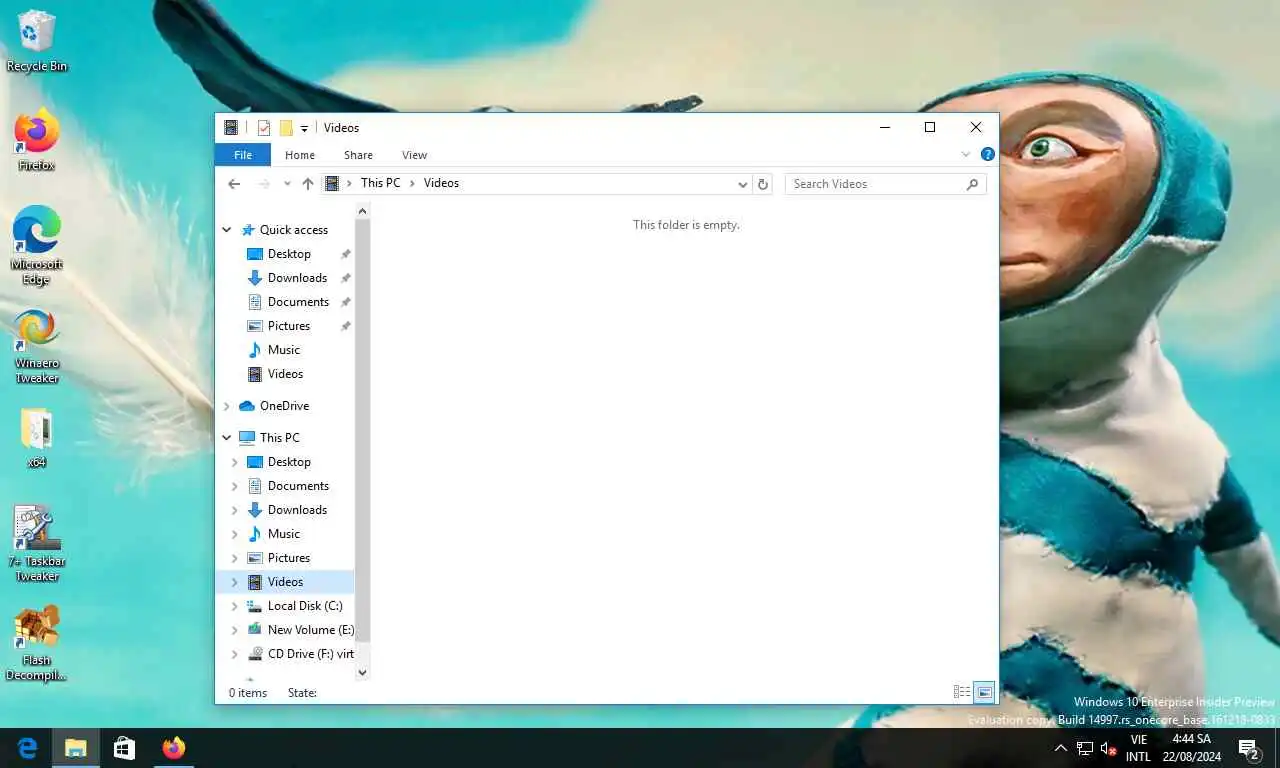1280x768 pixels.
Task: Open the Home ribbon tab
Action: (x=300, y=155)
